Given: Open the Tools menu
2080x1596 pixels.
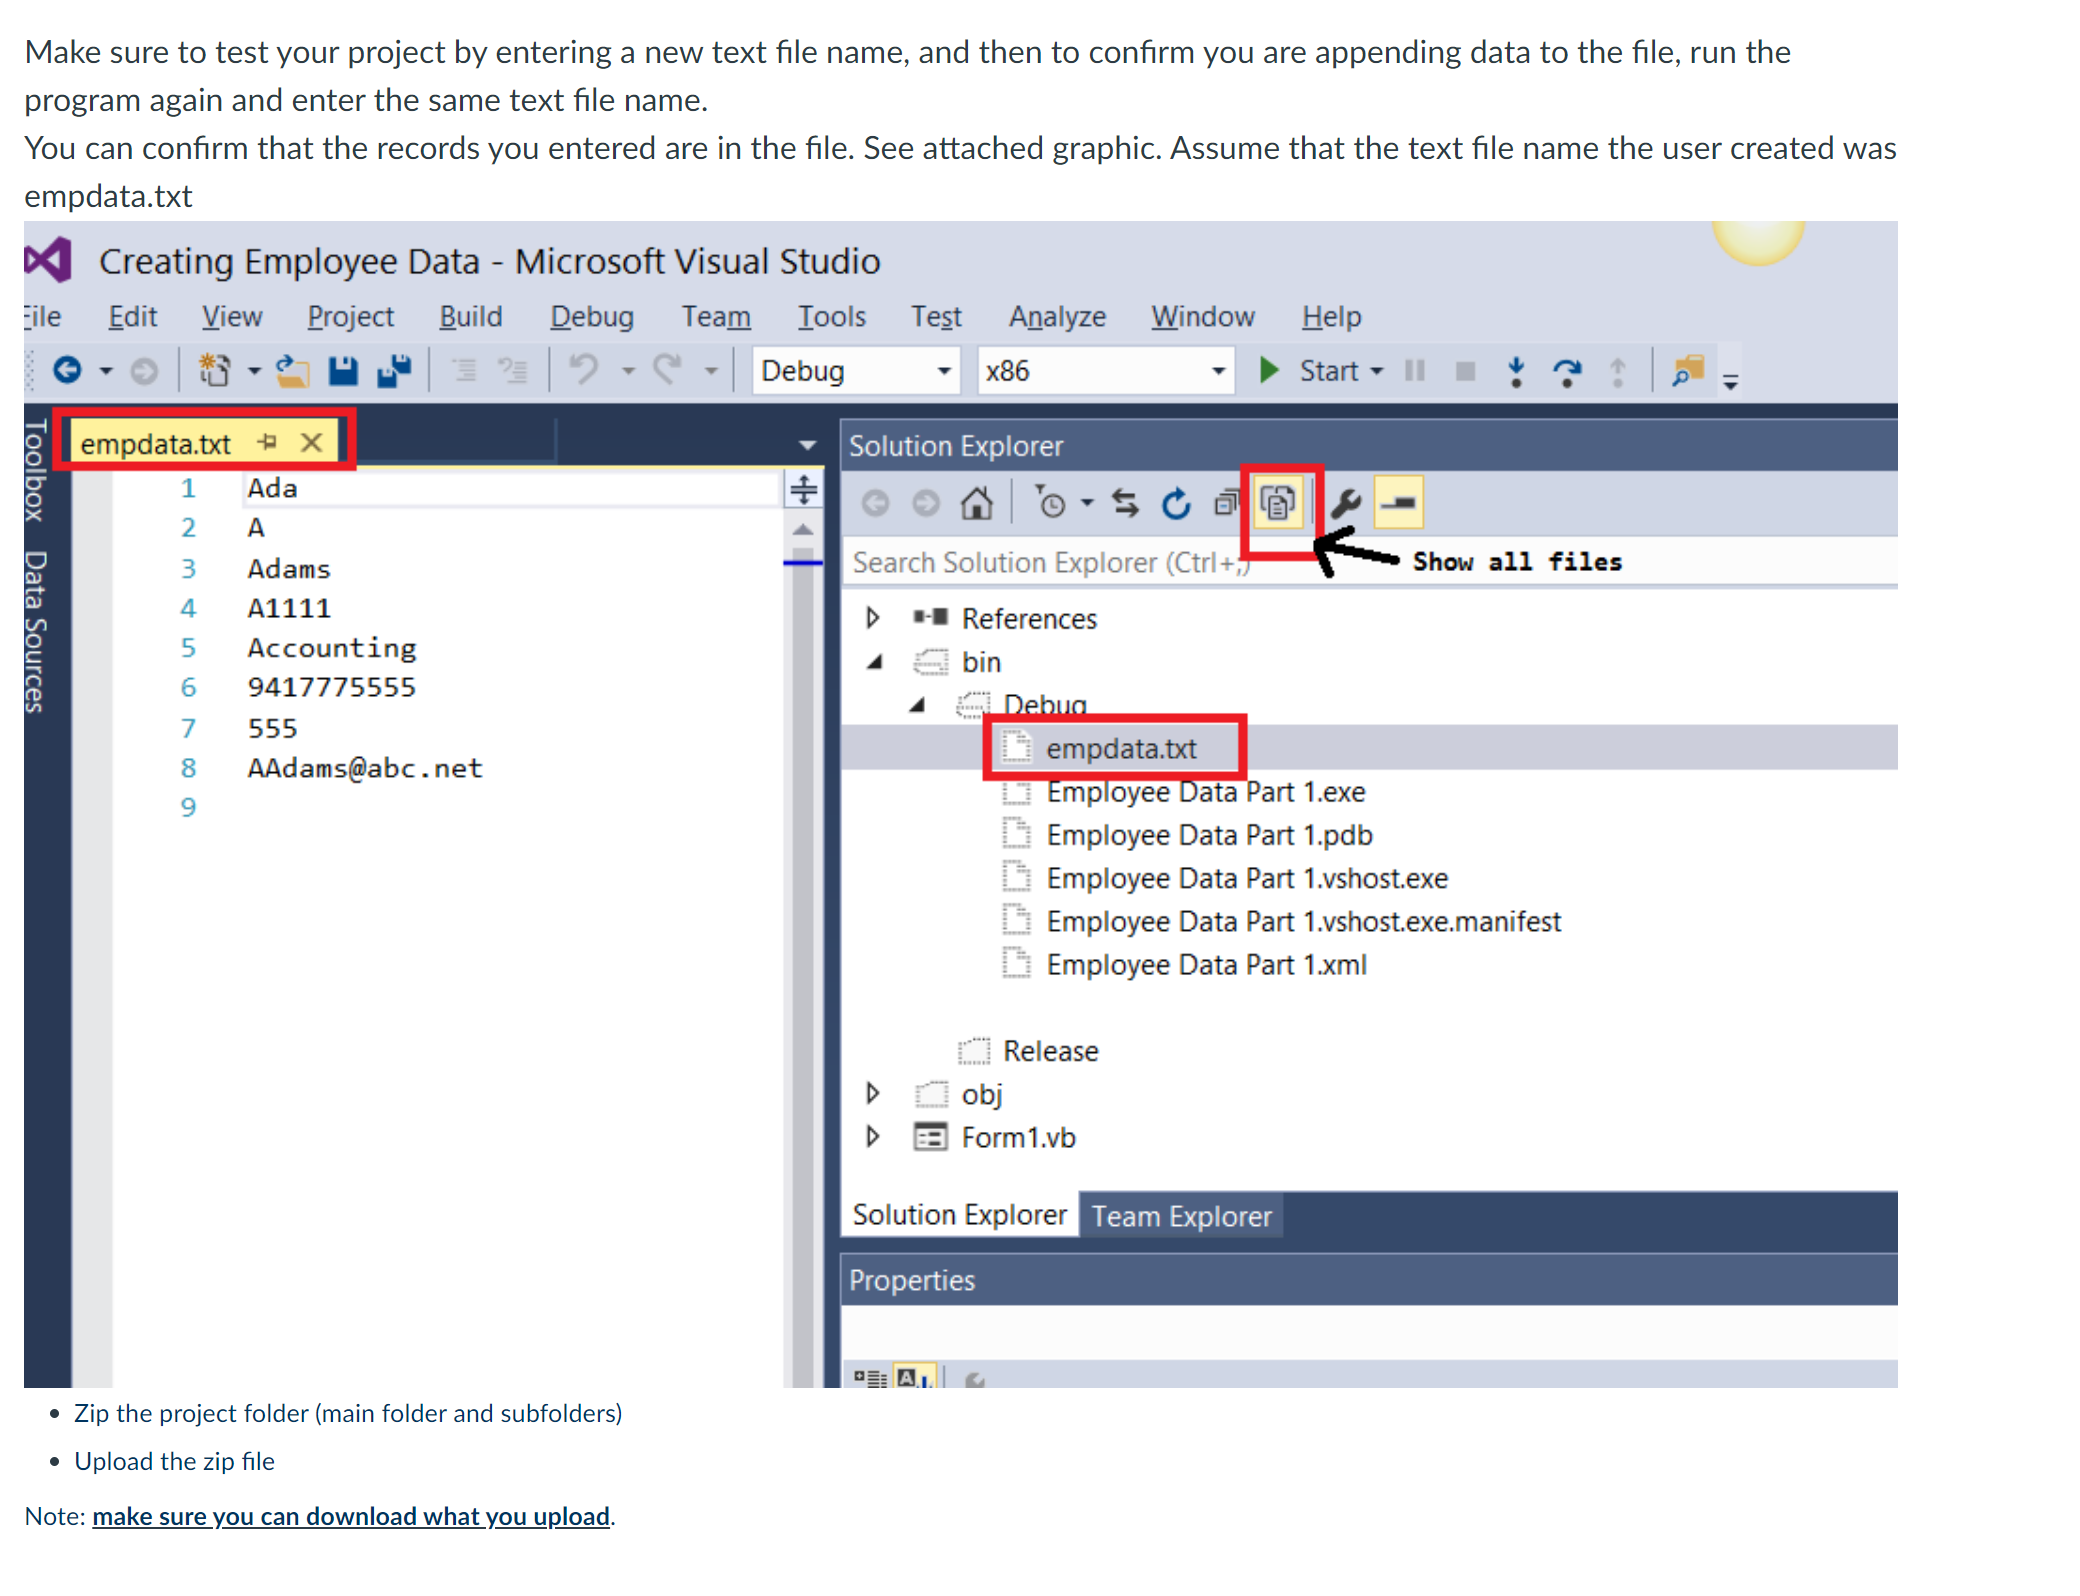Looking at the screenshot, I should (x=831, y=317).
